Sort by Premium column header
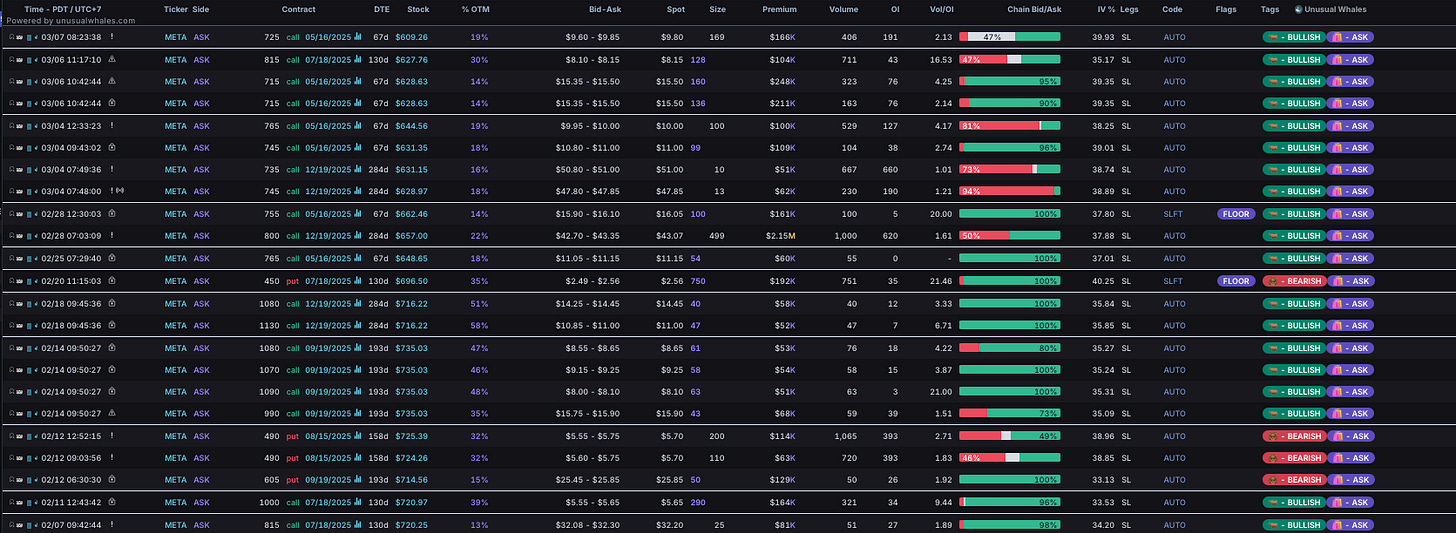Screen dimensions: 1456x533 [780, 9]
